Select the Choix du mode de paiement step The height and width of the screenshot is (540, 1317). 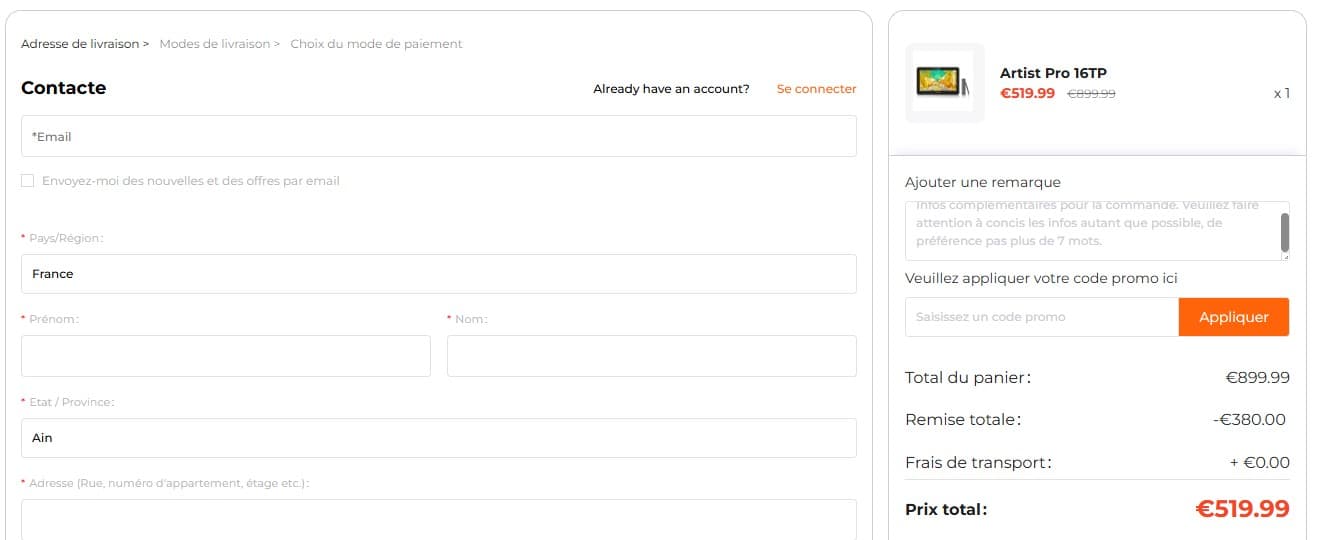(x=376, y=44)
